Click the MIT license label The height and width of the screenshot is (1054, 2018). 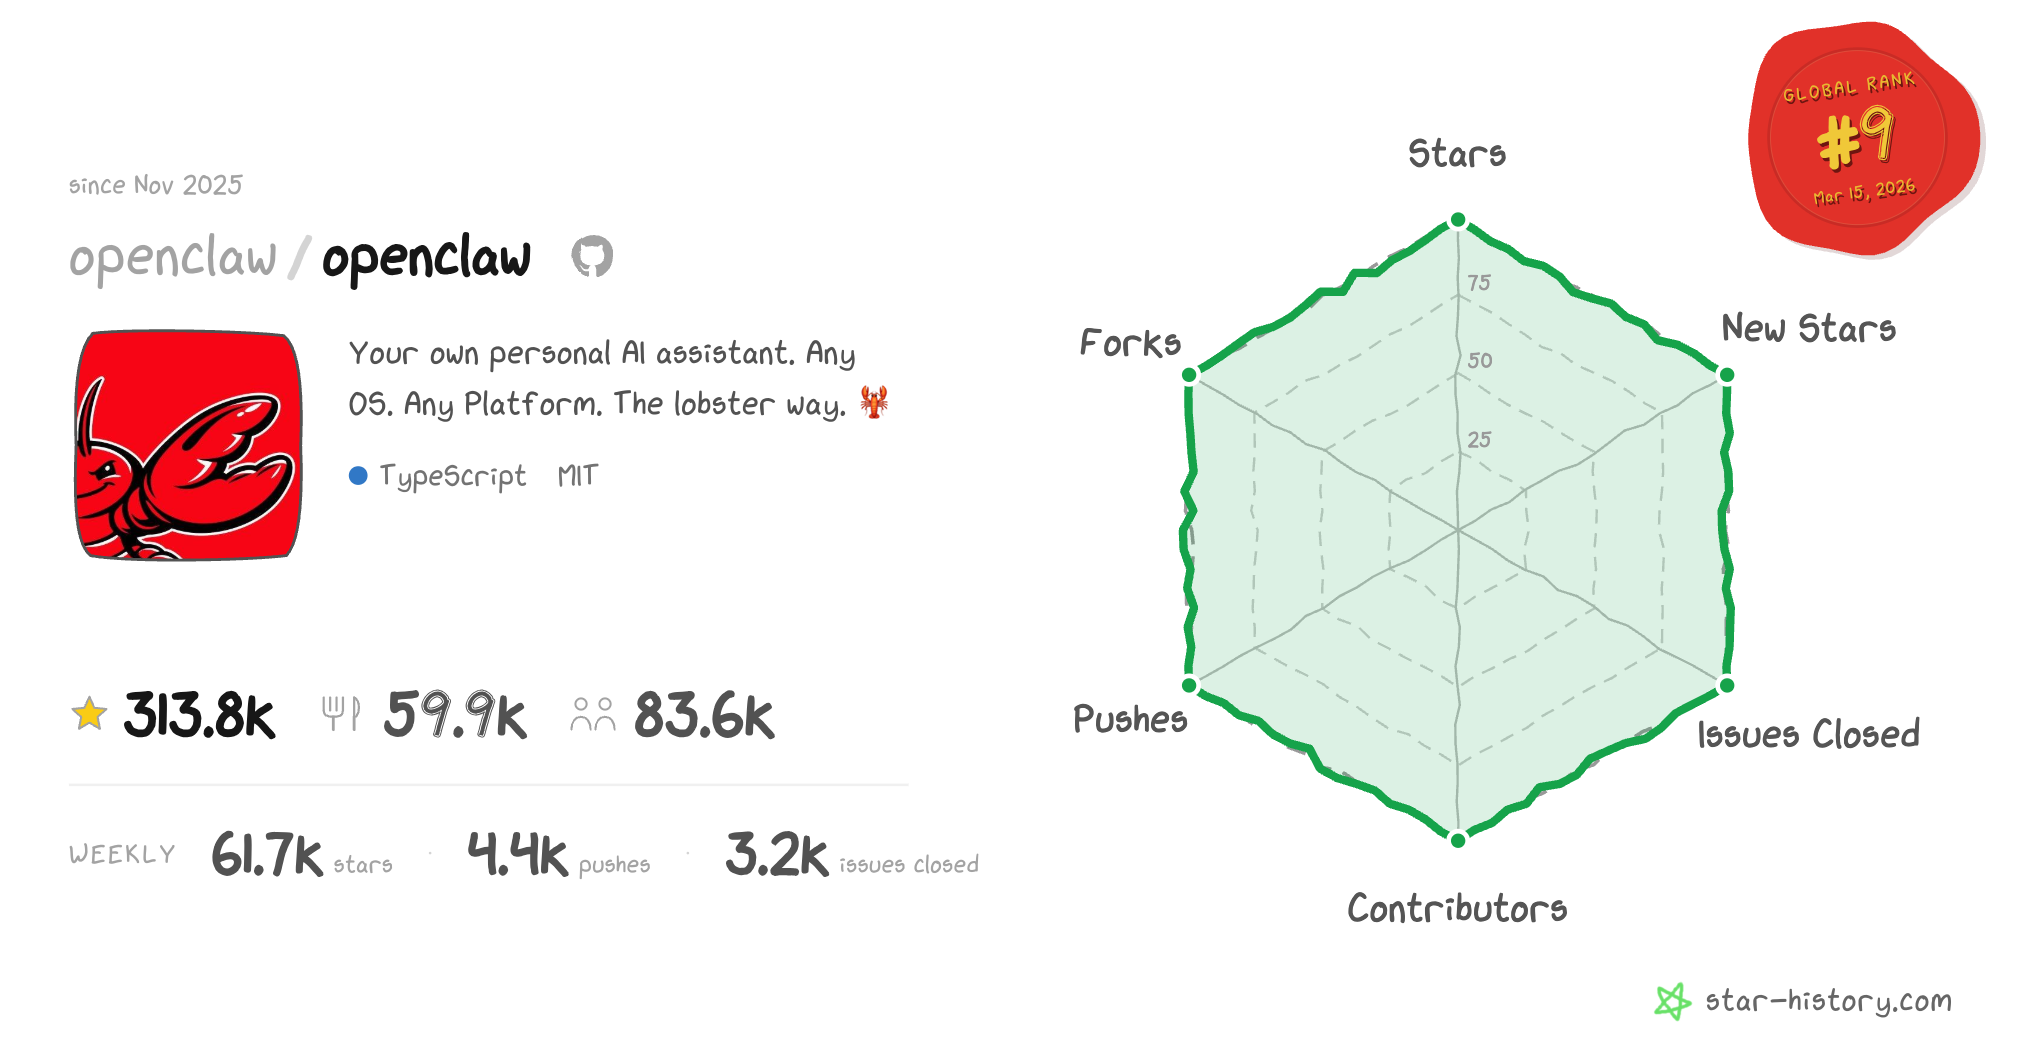click(577, 476)
